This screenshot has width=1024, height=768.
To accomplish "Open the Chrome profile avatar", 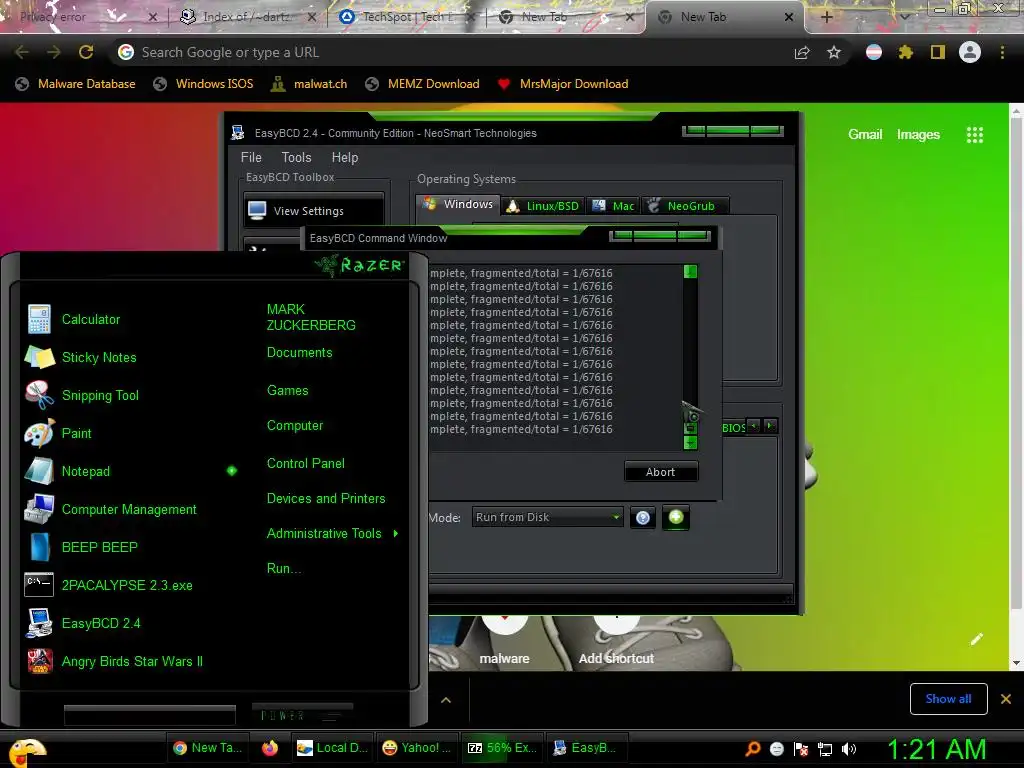I will [970, 52].
